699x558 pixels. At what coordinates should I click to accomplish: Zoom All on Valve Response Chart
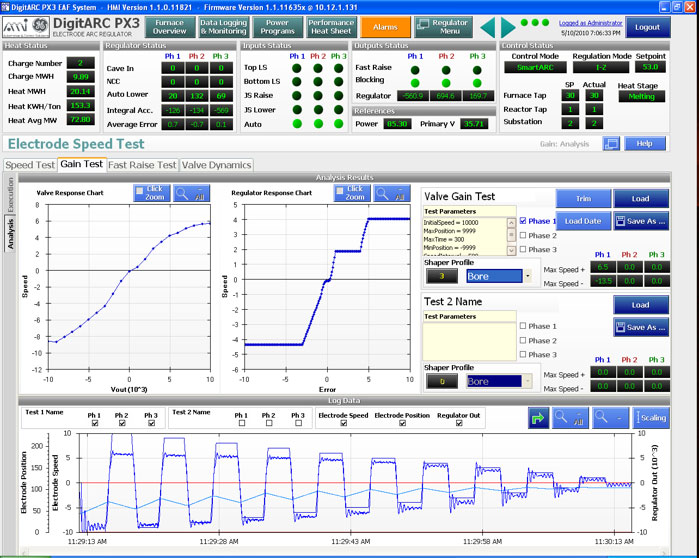(x=191, y=193)
